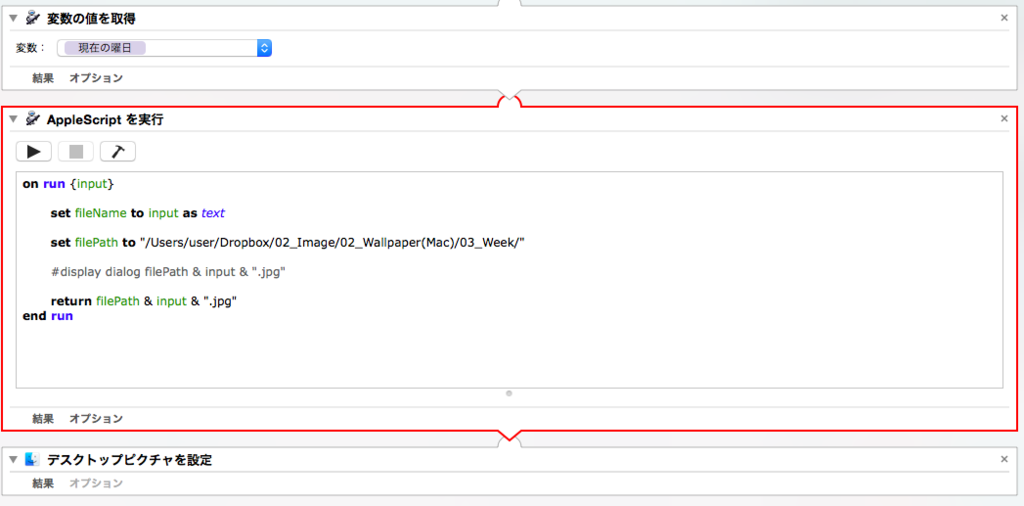1024x506 pixels.
Task: Click the 'on run {input}' line
Action: [x=68, y=184]
